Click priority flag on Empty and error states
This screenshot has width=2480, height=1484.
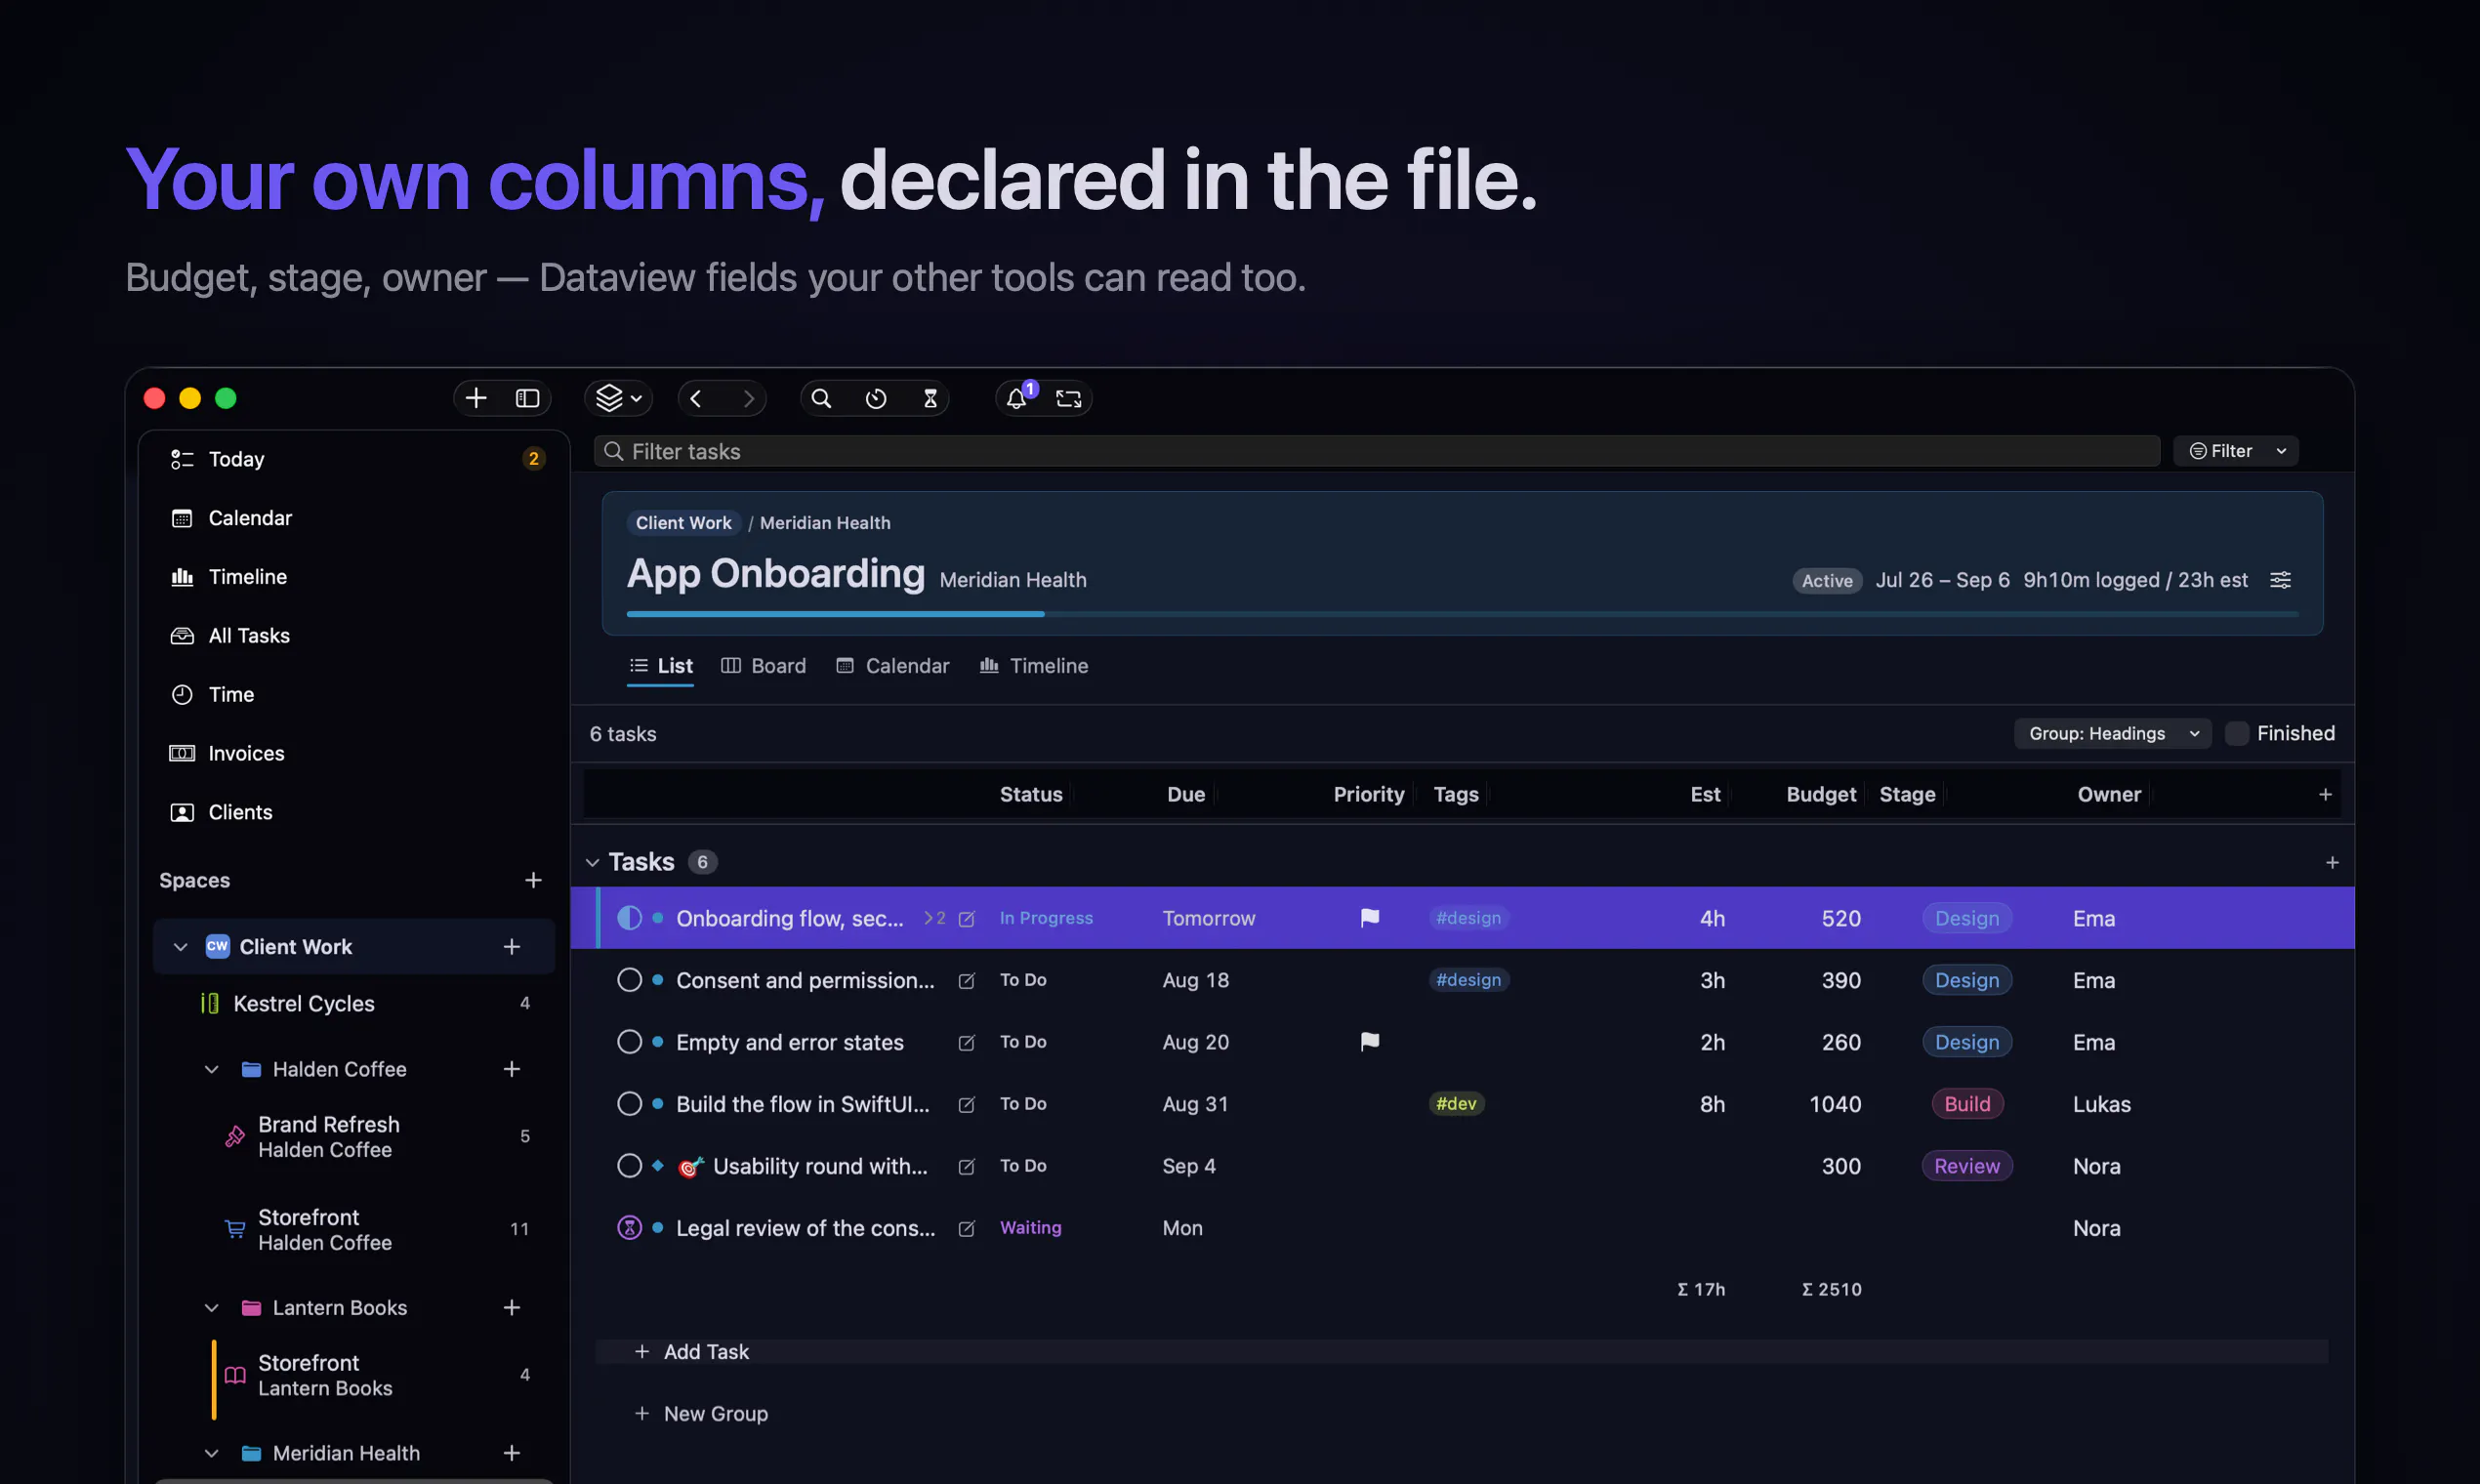1369,1042
